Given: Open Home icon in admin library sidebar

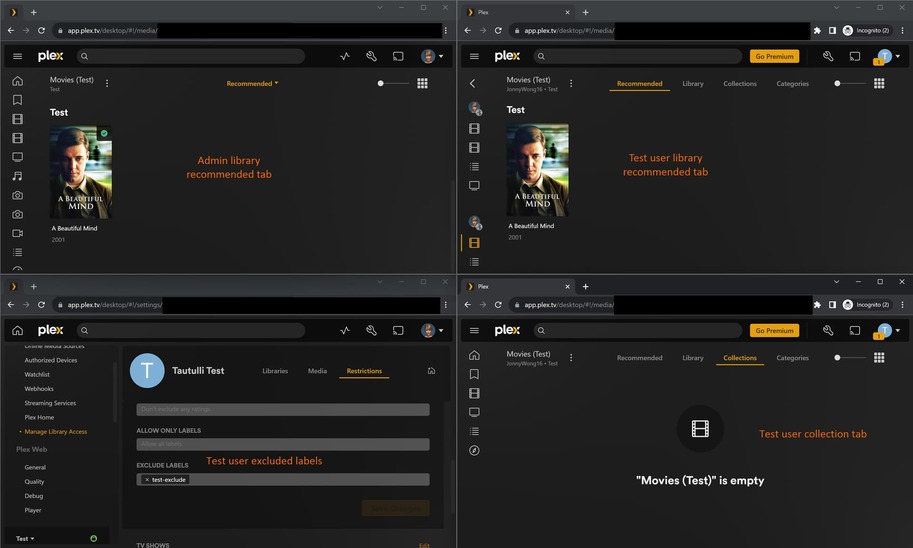Looking at the screenshot, I should [17, 81].
